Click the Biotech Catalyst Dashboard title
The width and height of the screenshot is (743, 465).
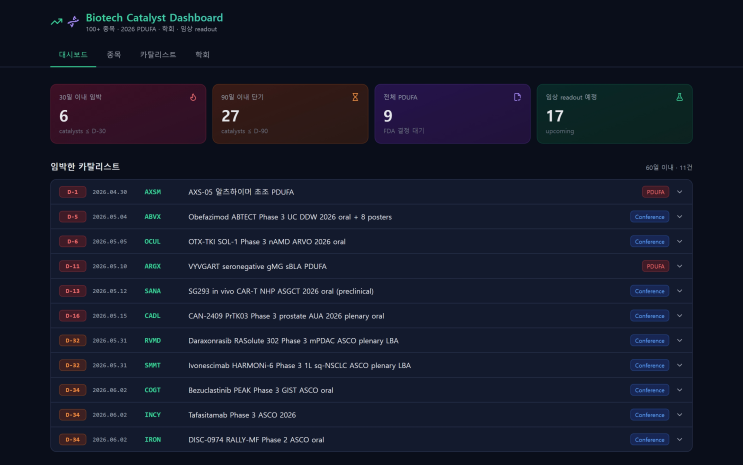154,18
